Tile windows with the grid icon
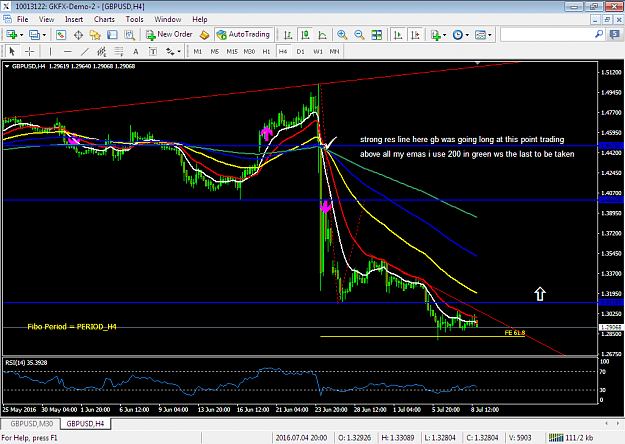Screen dimensions: 625x444 click(376, 35)
